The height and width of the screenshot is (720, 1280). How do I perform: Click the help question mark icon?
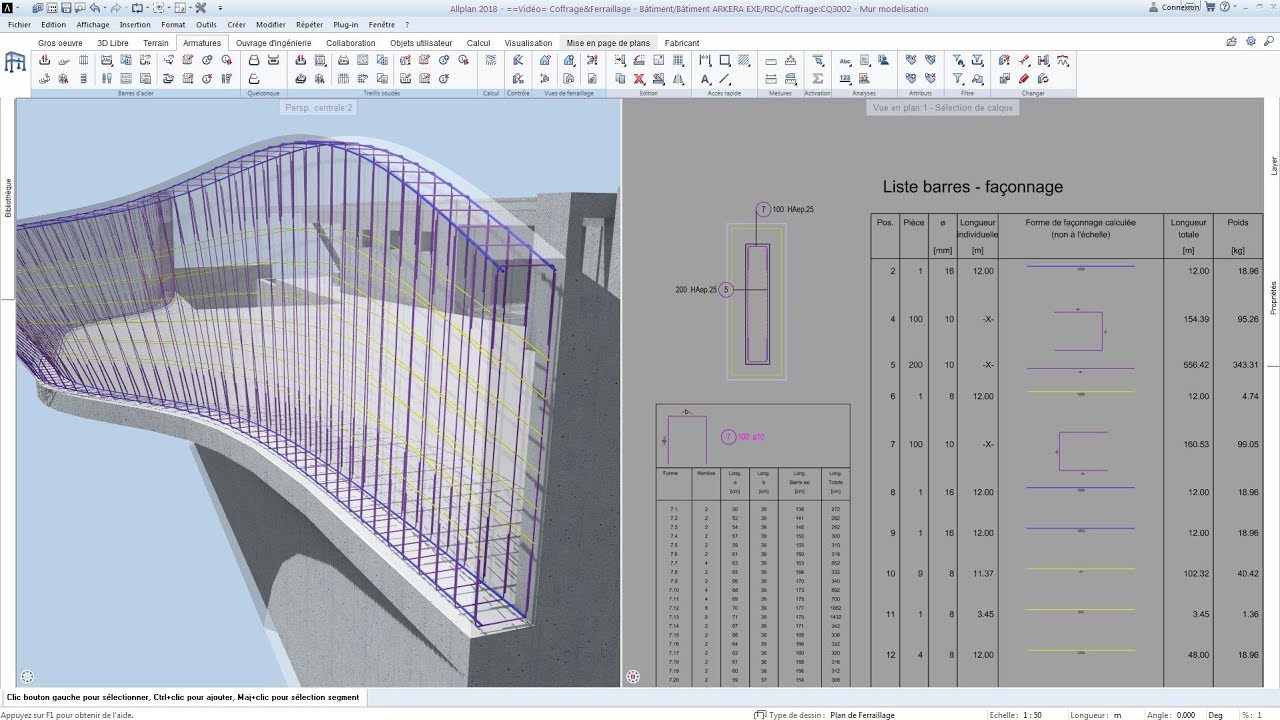click(1224, 7)
